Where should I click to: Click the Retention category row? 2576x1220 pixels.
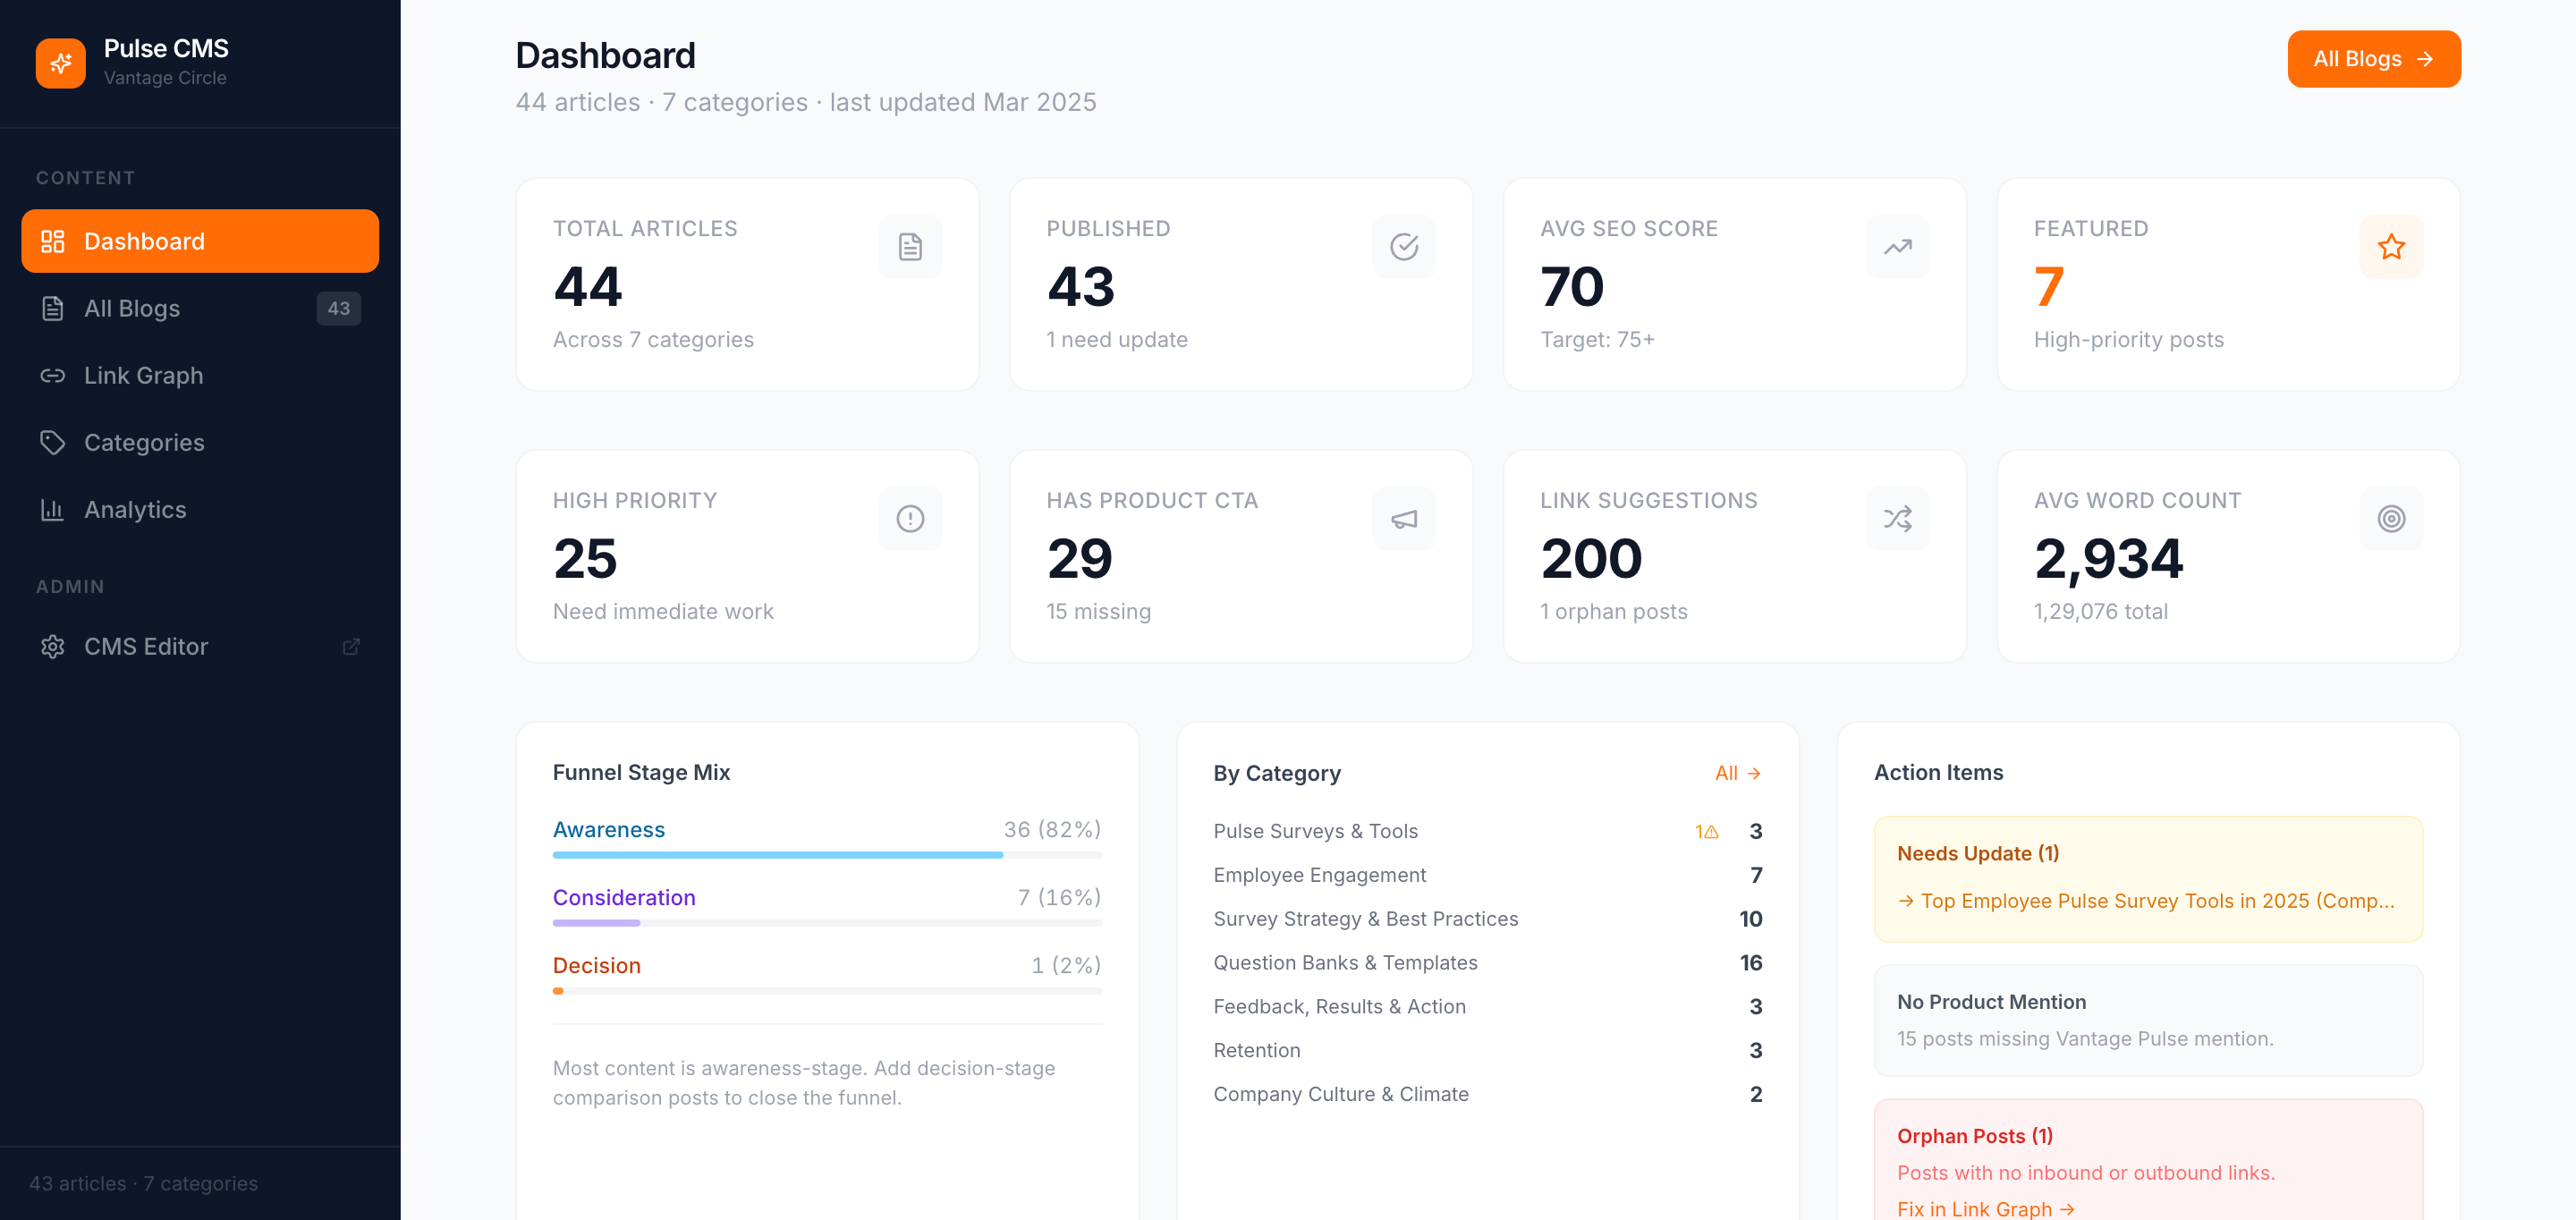coord(1487,1051)
